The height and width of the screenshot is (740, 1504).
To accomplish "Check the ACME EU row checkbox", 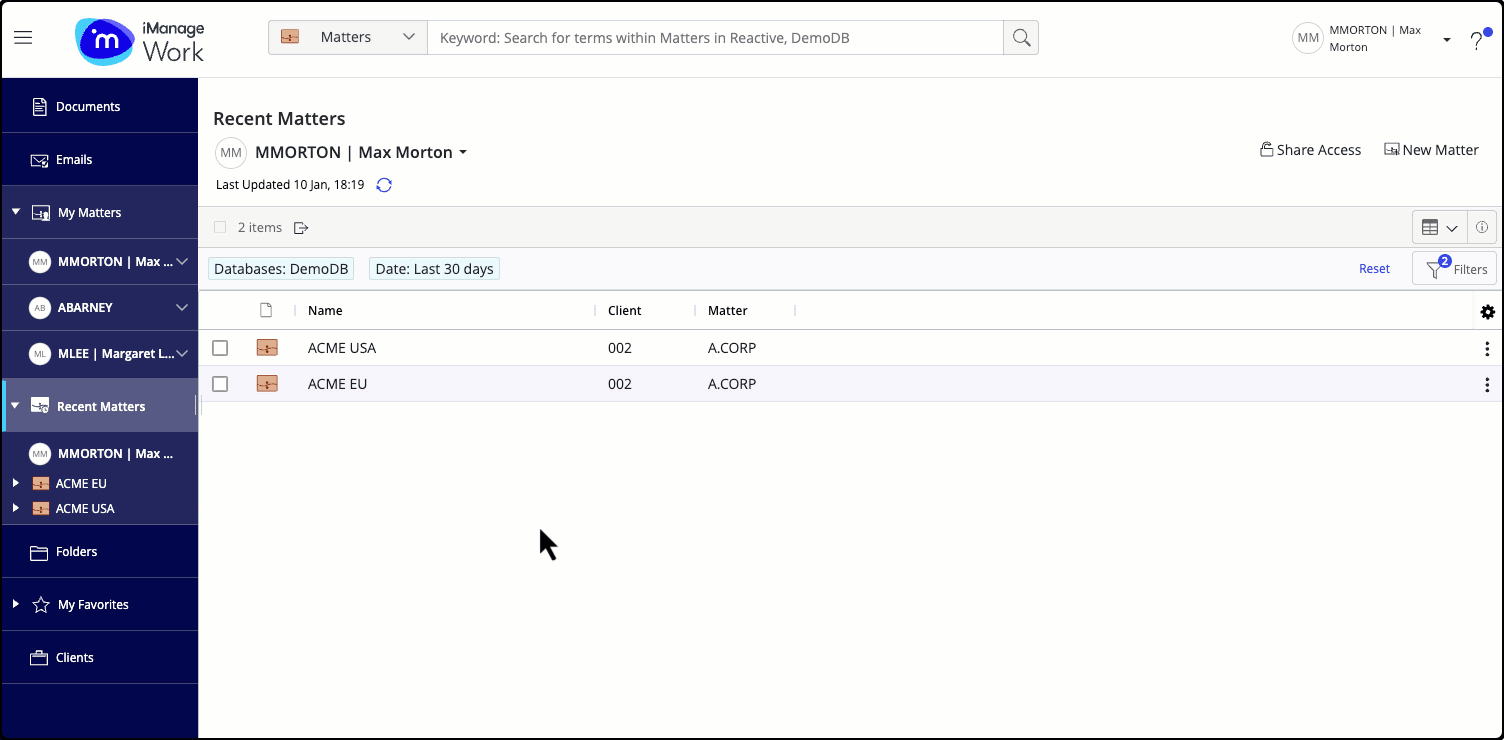I will 220,384.
